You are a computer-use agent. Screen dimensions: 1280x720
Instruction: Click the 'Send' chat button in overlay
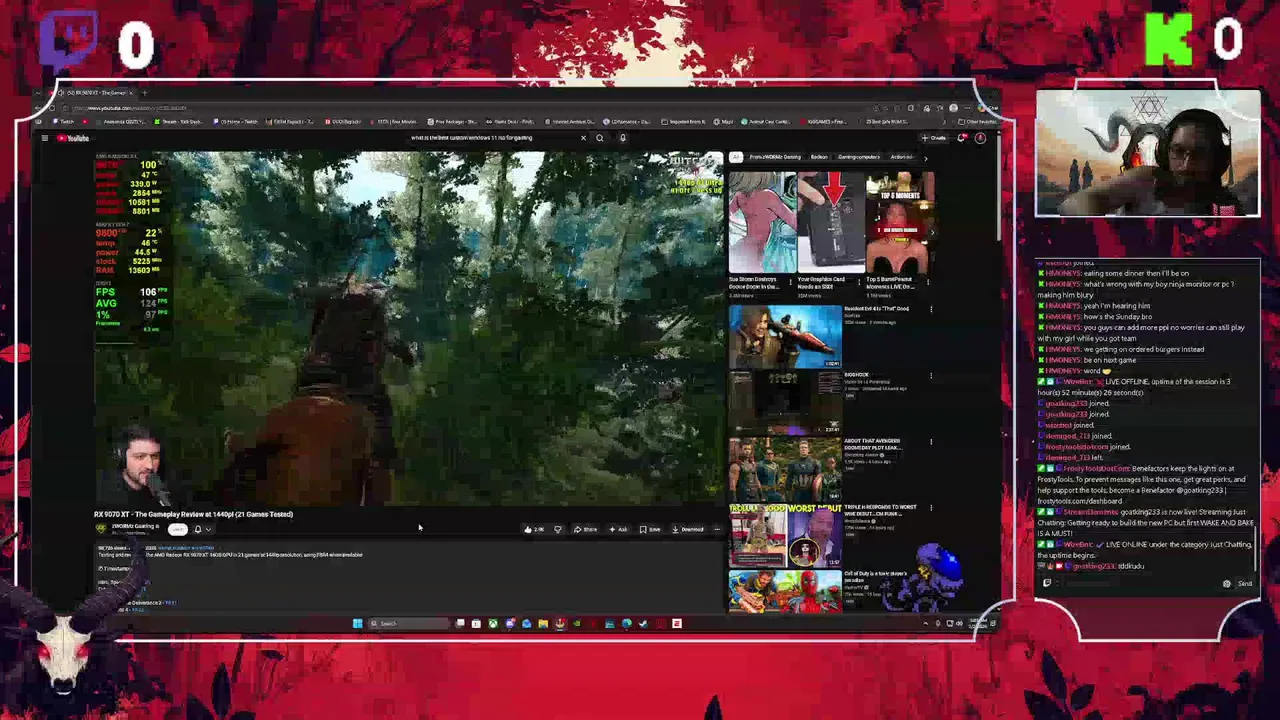click(1245, 584)
